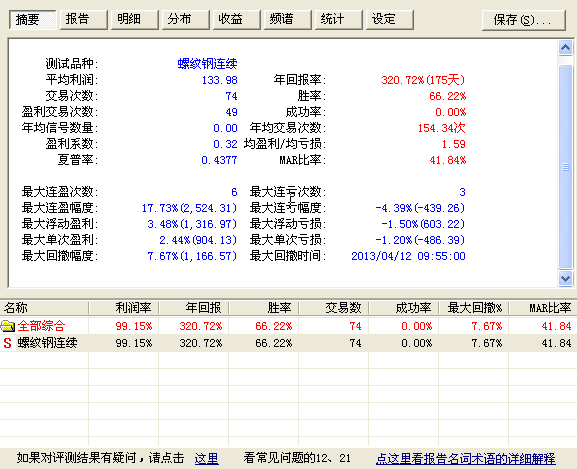Sort by the 利润率 column header
This screenshot has width=577, height=469.
click(x=124, y=308)
